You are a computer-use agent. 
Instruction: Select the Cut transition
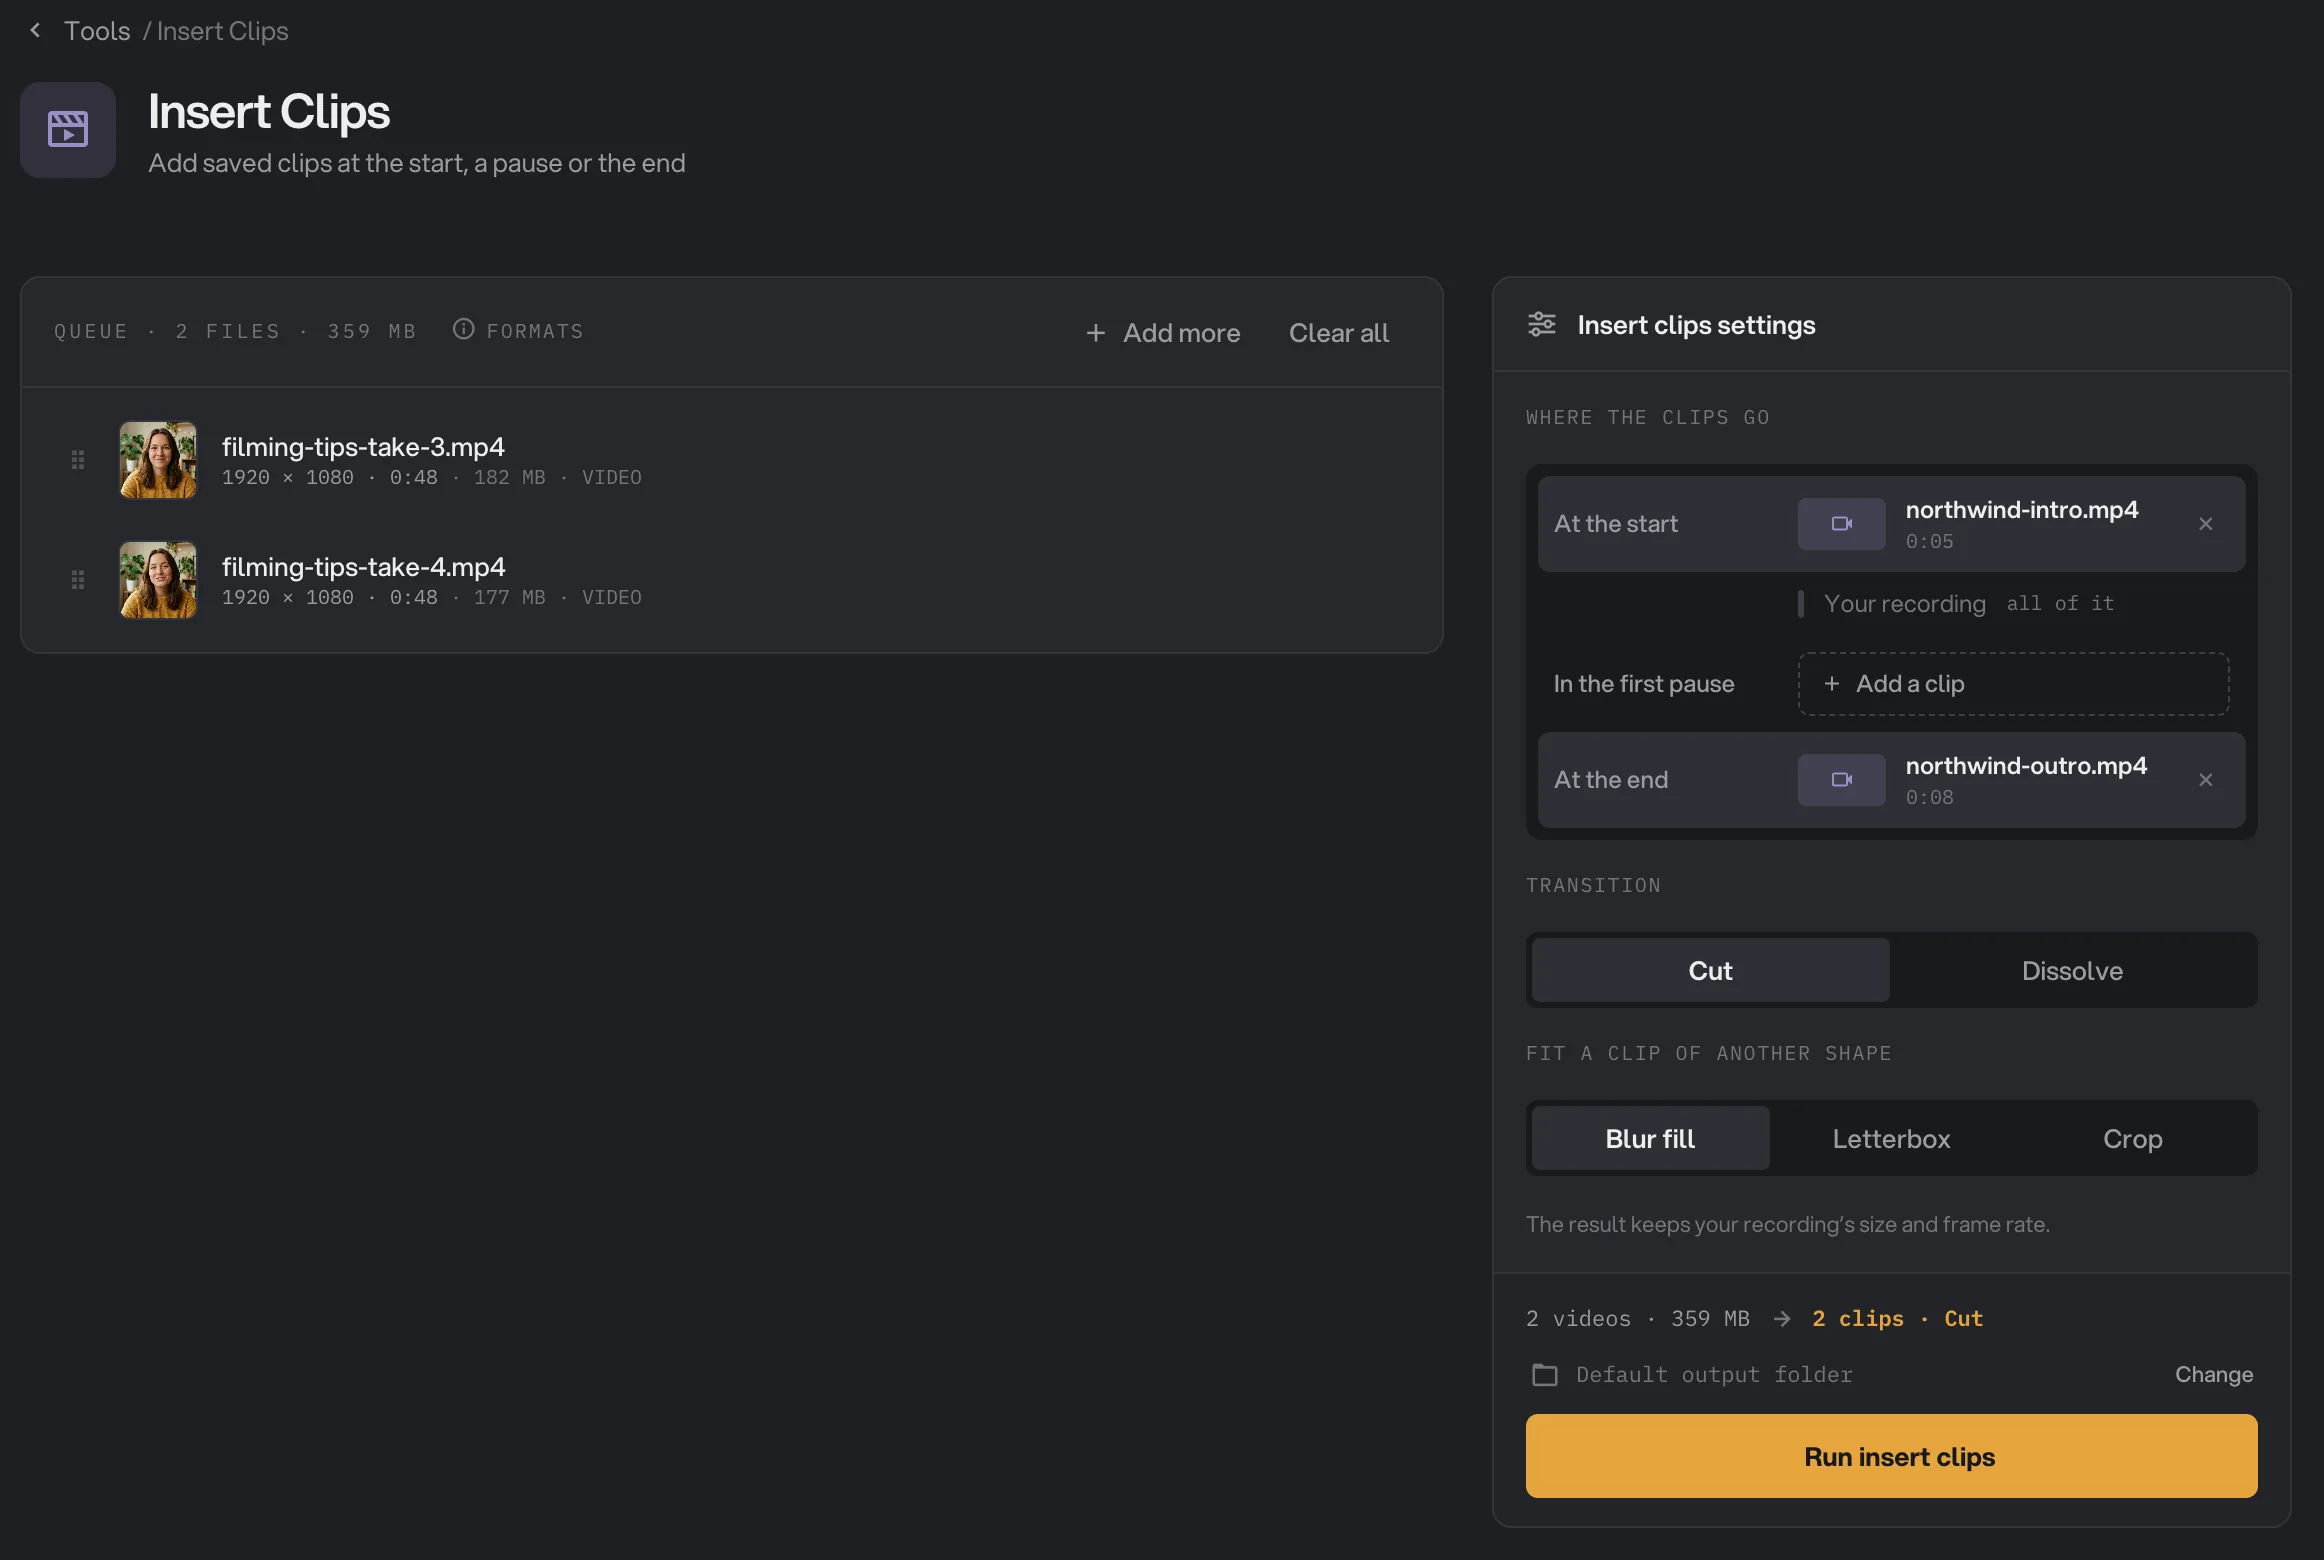[1710, 970]
